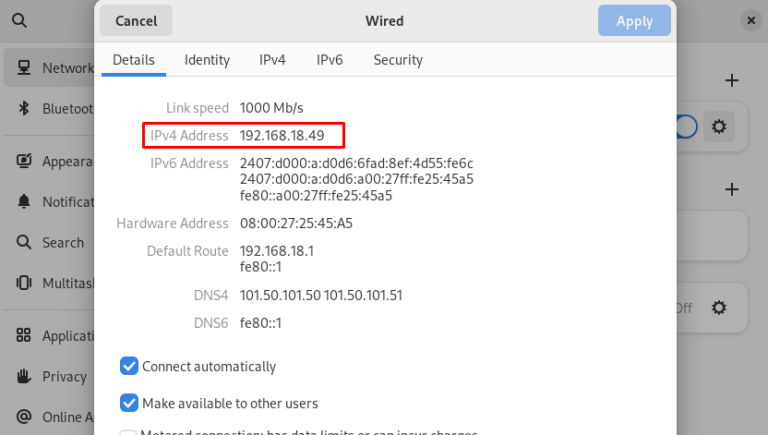This screenshot has width=768, height=435.
Task: Switch to the Identity tab
Action: click(207, 60)
